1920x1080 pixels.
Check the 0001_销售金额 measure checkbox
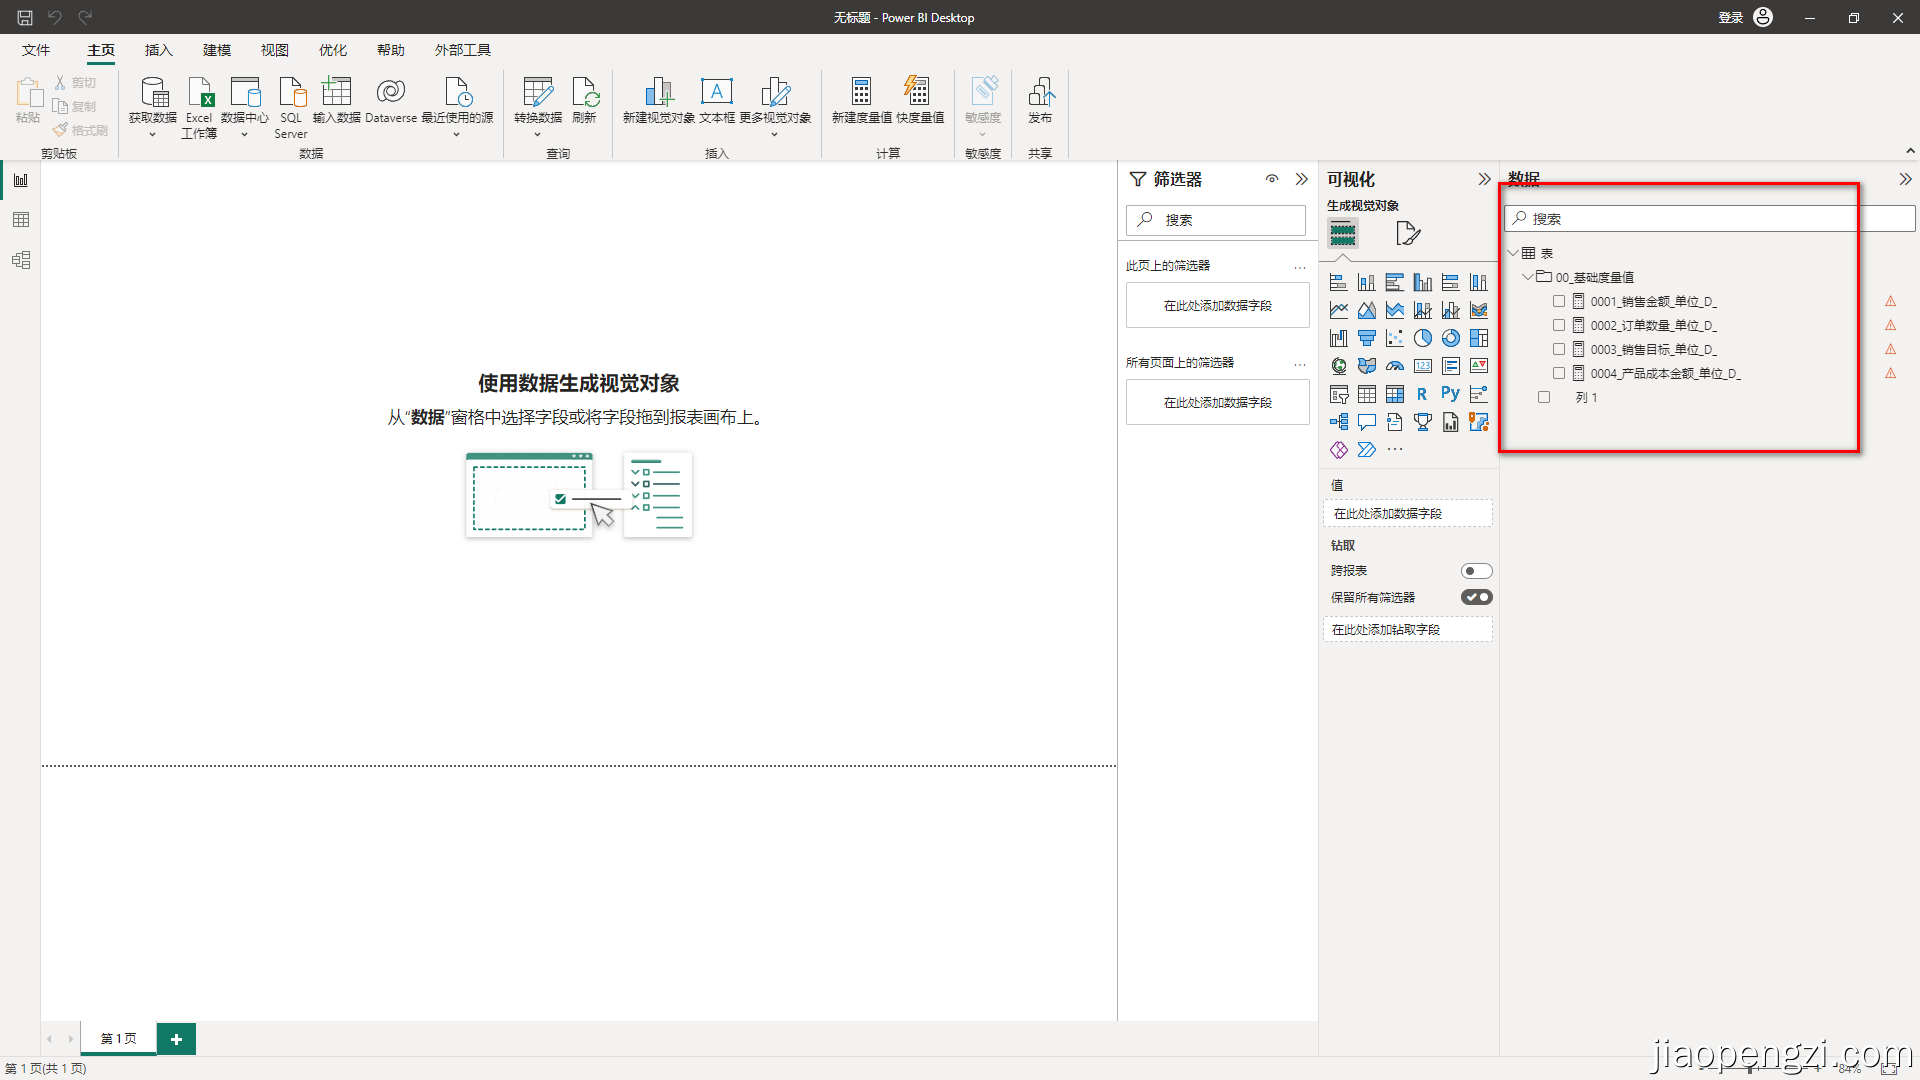point(1559,301)
